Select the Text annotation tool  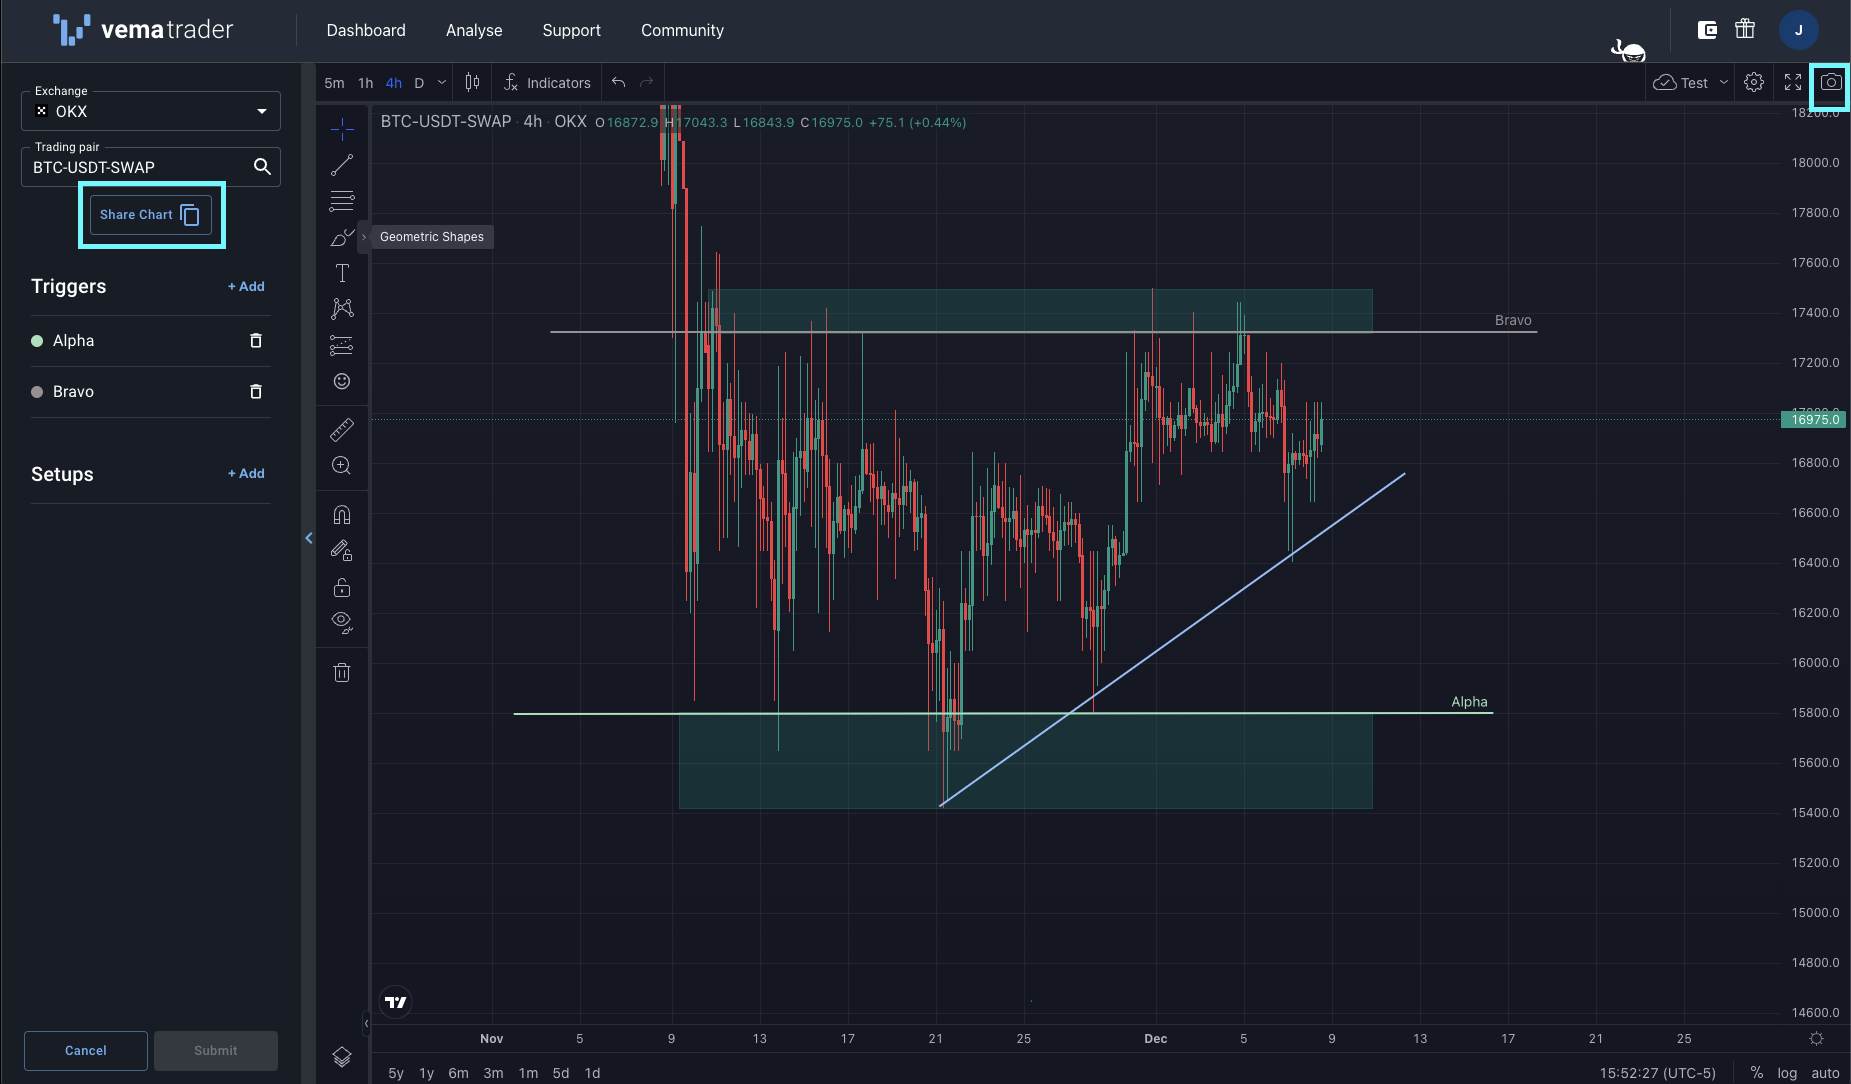click(x=342, y=273)
